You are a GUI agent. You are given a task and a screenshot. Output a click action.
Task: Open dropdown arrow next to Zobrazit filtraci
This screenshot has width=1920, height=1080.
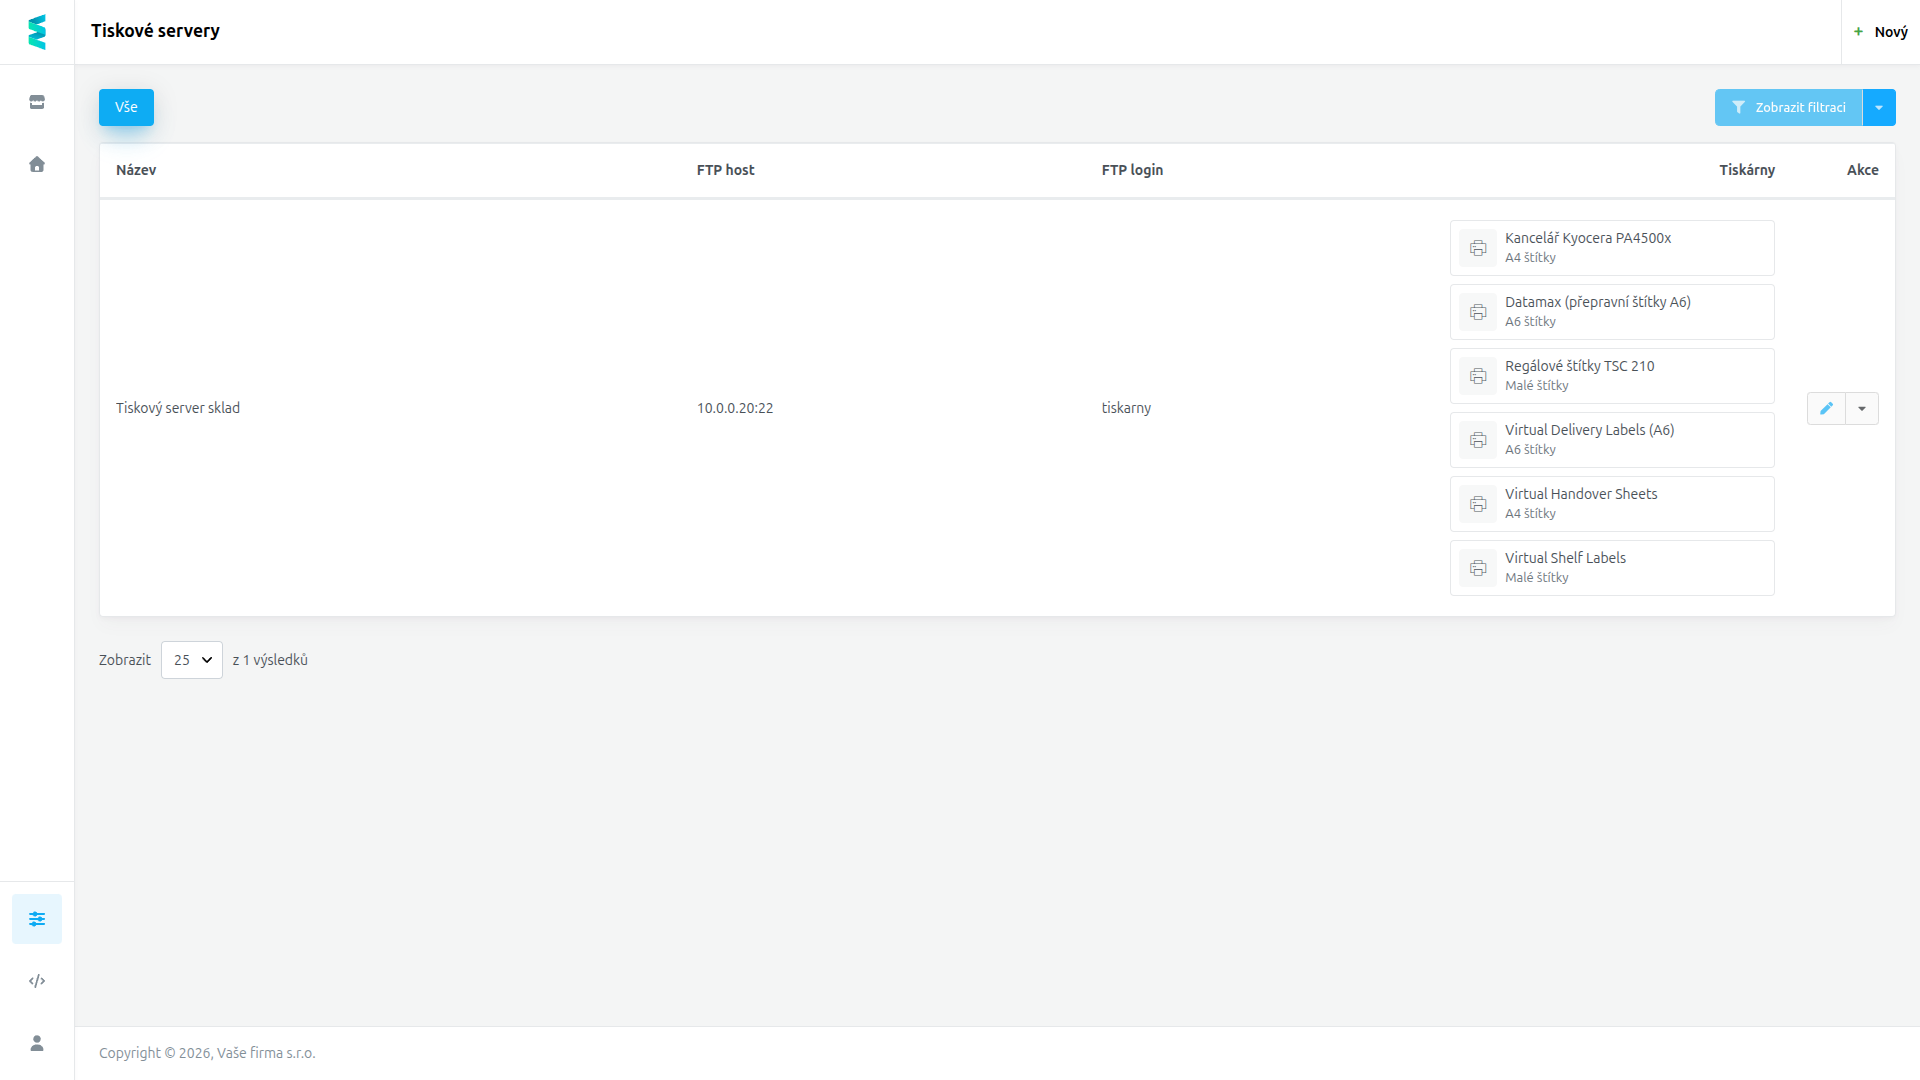click(1879, 107)
